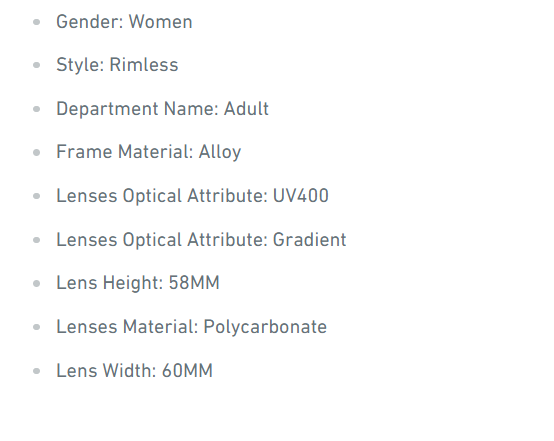Click the word 'Rimless'
Screen dimensions: 554x441
click(144, 65)
